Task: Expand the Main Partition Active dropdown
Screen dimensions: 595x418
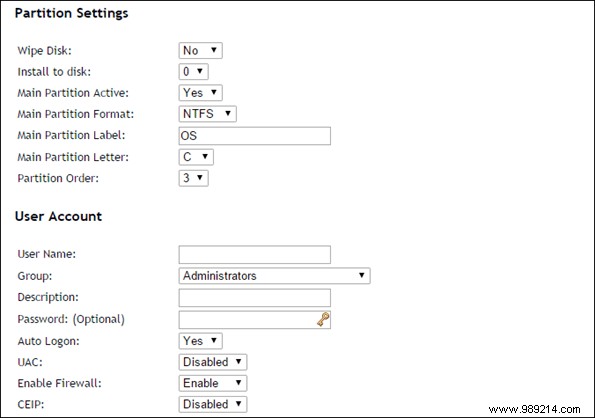Action: point(200,93)
